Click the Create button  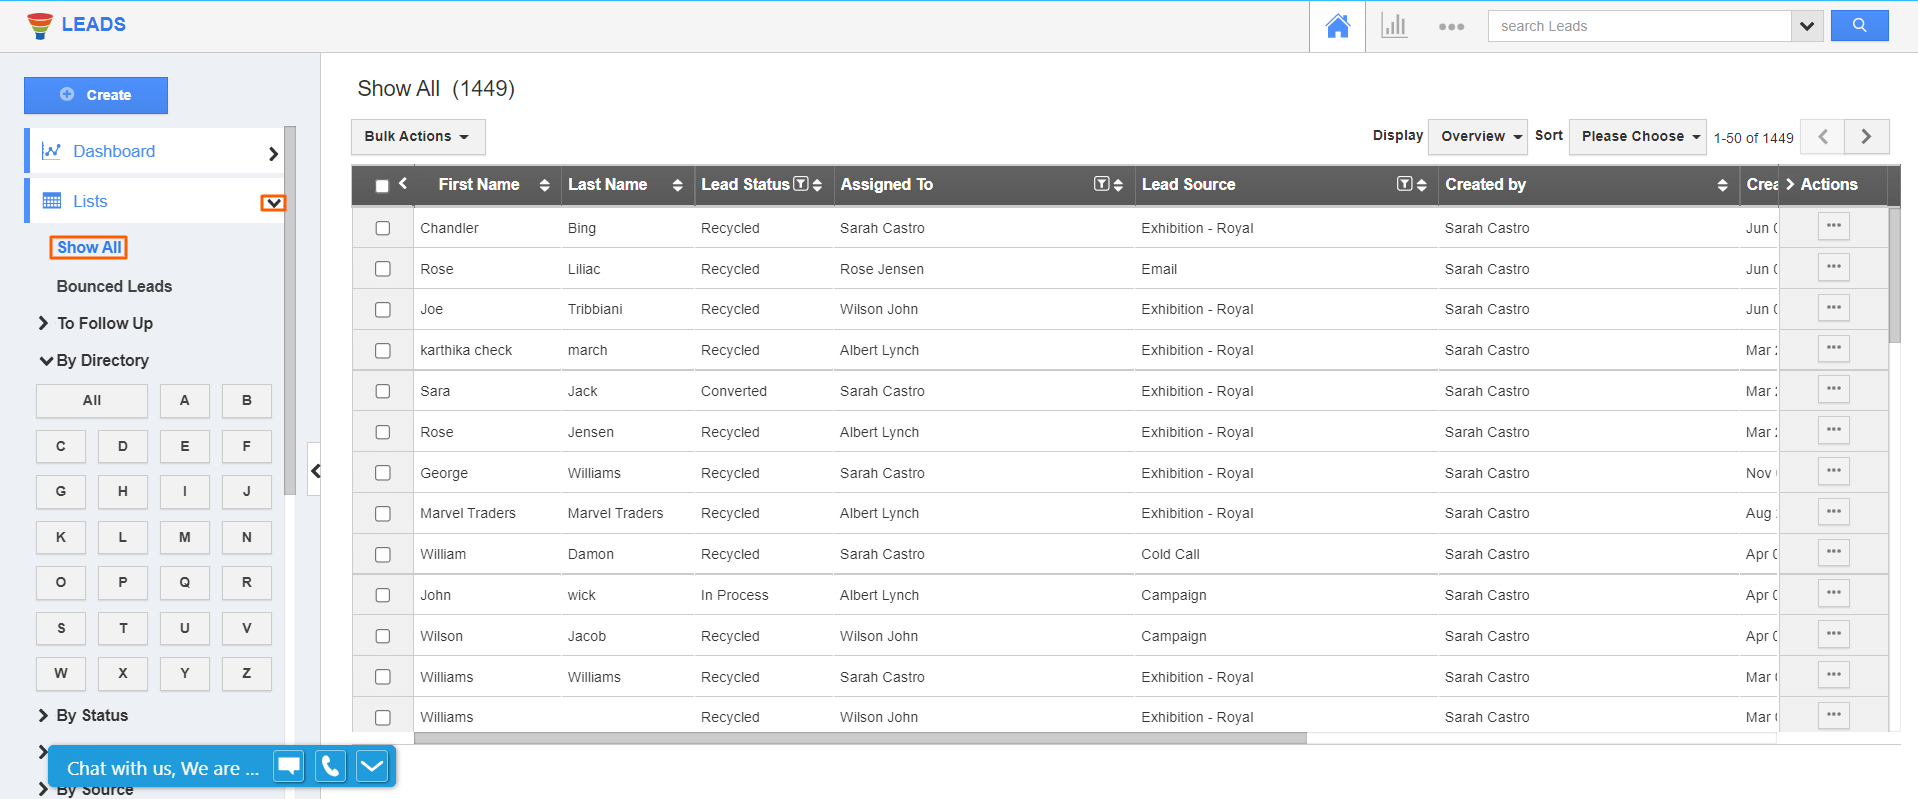coord(96,95)
